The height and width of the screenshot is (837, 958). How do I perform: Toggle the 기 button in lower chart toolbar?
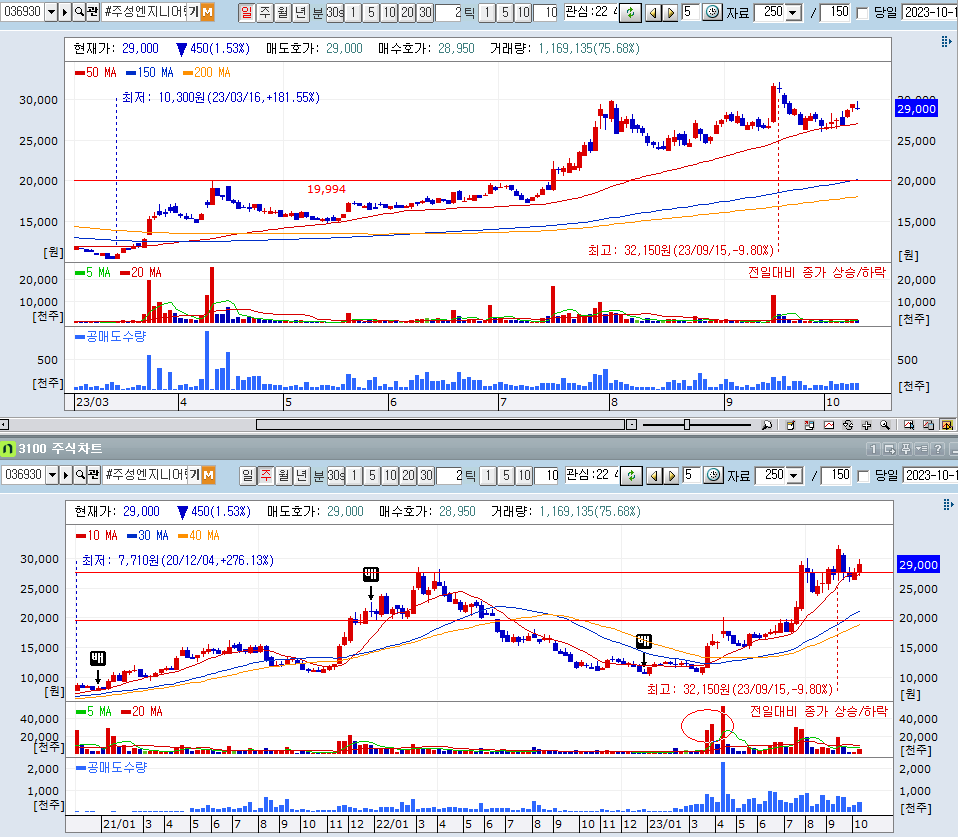[x=195, y=475]
